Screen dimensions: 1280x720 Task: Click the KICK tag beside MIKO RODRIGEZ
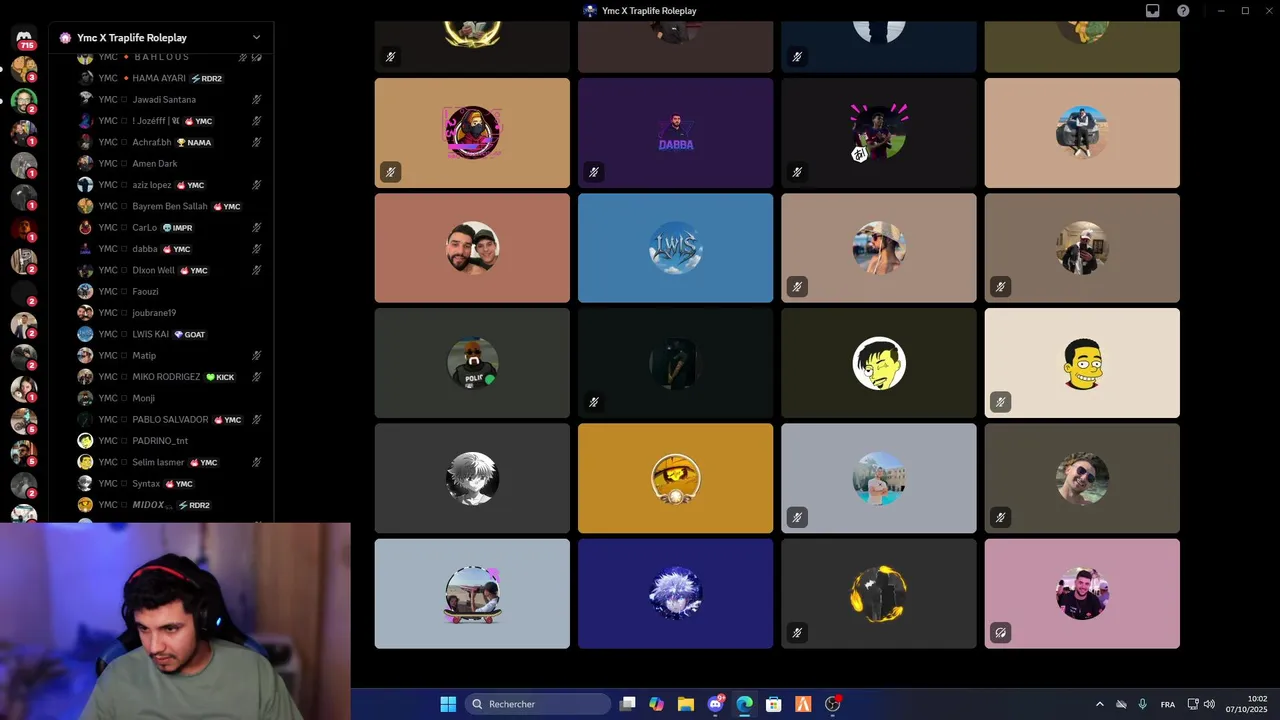pos(220,377)
